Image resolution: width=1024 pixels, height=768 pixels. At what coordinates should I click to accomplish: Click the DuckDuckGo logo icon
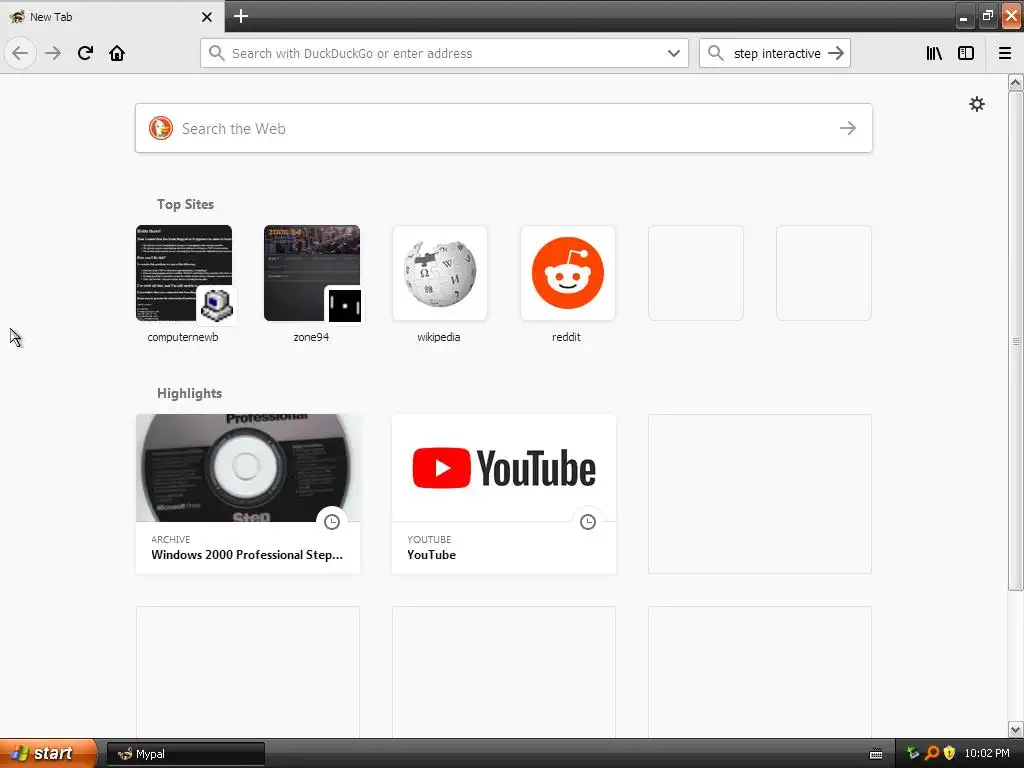pyautogui.click(x=161, y=128)
